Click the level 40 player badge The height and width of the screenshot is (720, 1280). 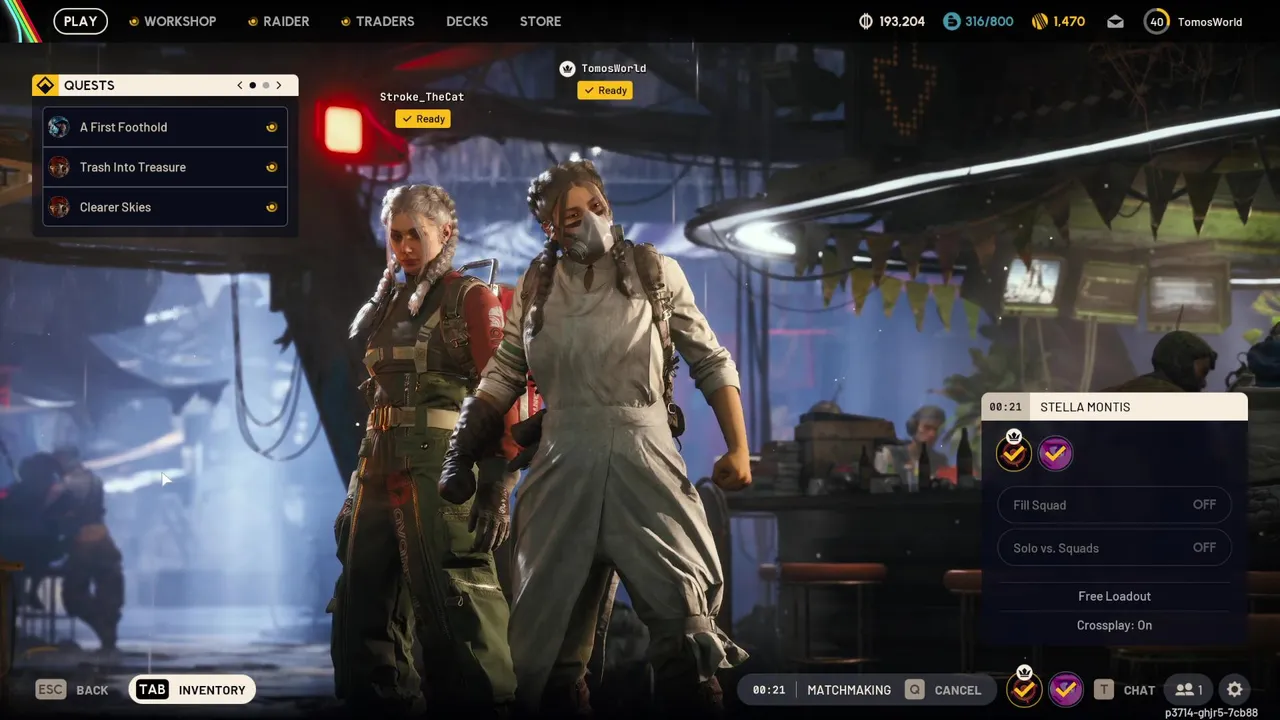tap(1157, 21)
